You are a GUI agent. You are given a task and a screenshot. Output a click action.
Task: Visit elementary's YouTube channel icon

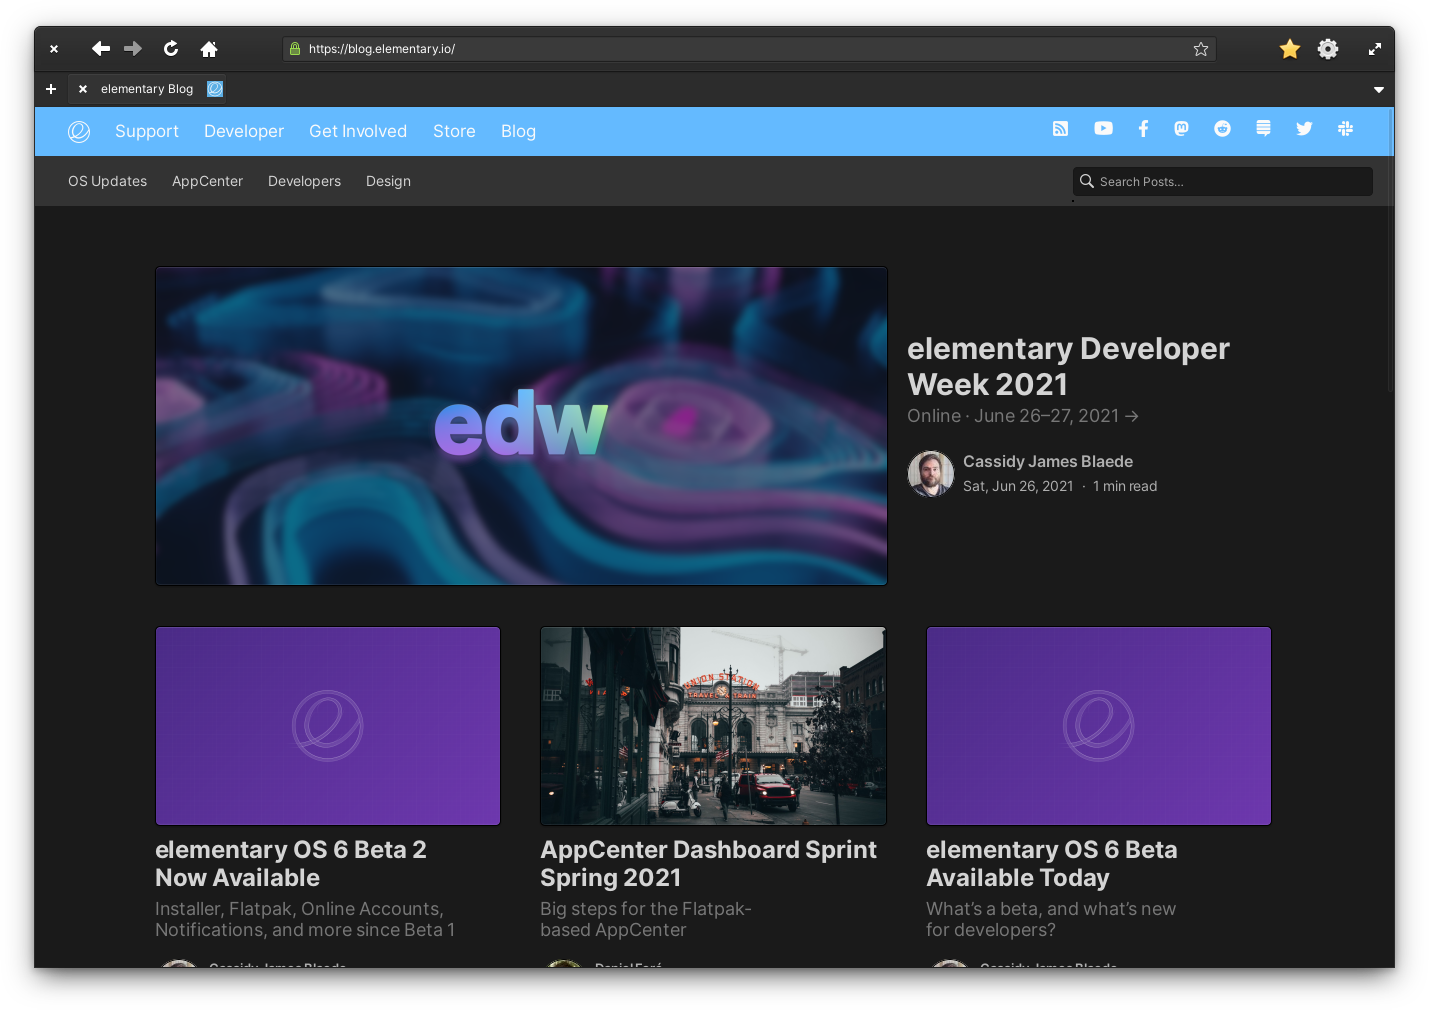(1103, 128)
